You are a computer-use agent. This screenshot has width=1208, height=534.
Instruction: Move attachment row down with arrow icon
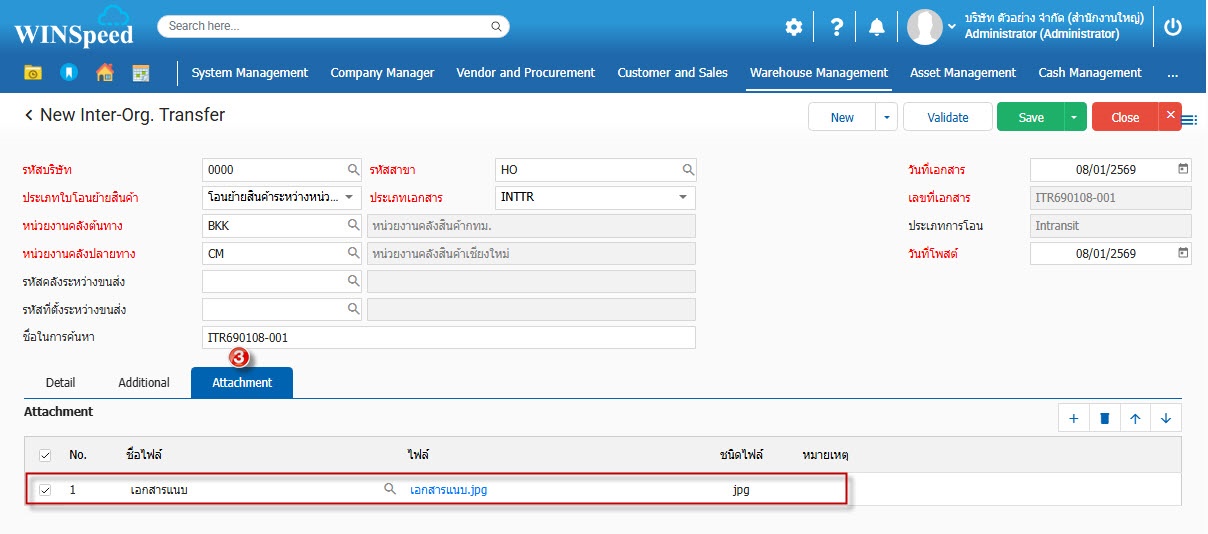pyautogui.click(x=1166, y=419)
